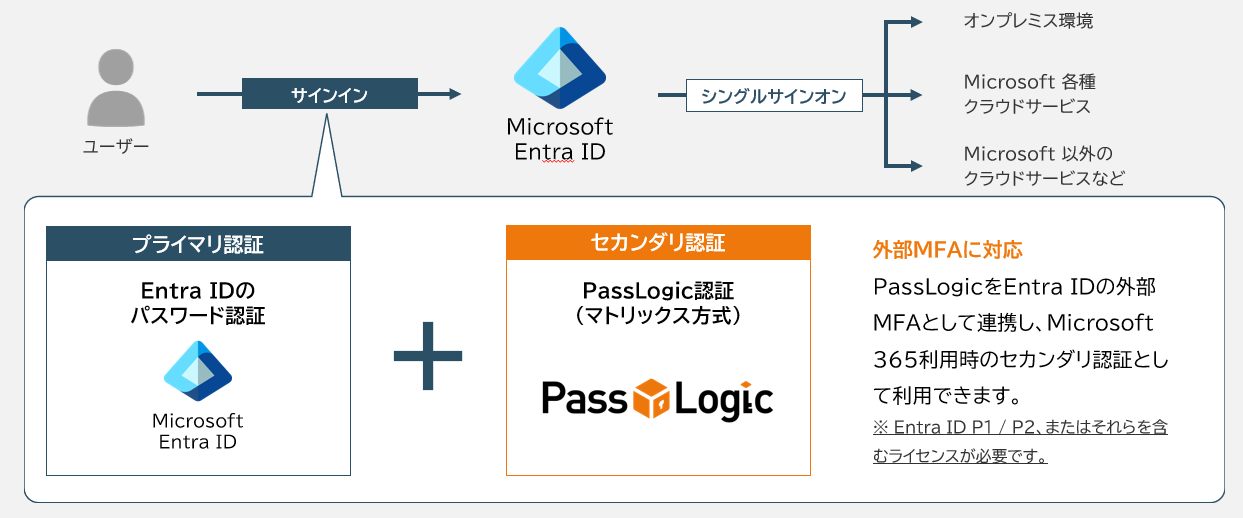This screenshot has height=518, width=1243.
Task: Select the セカンダリ認証 orange header
Action: (x=658, y=242)
